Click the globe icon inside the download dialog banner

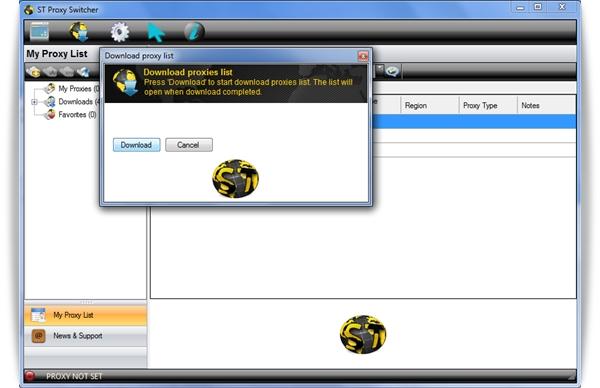click(x=125, y=82)
